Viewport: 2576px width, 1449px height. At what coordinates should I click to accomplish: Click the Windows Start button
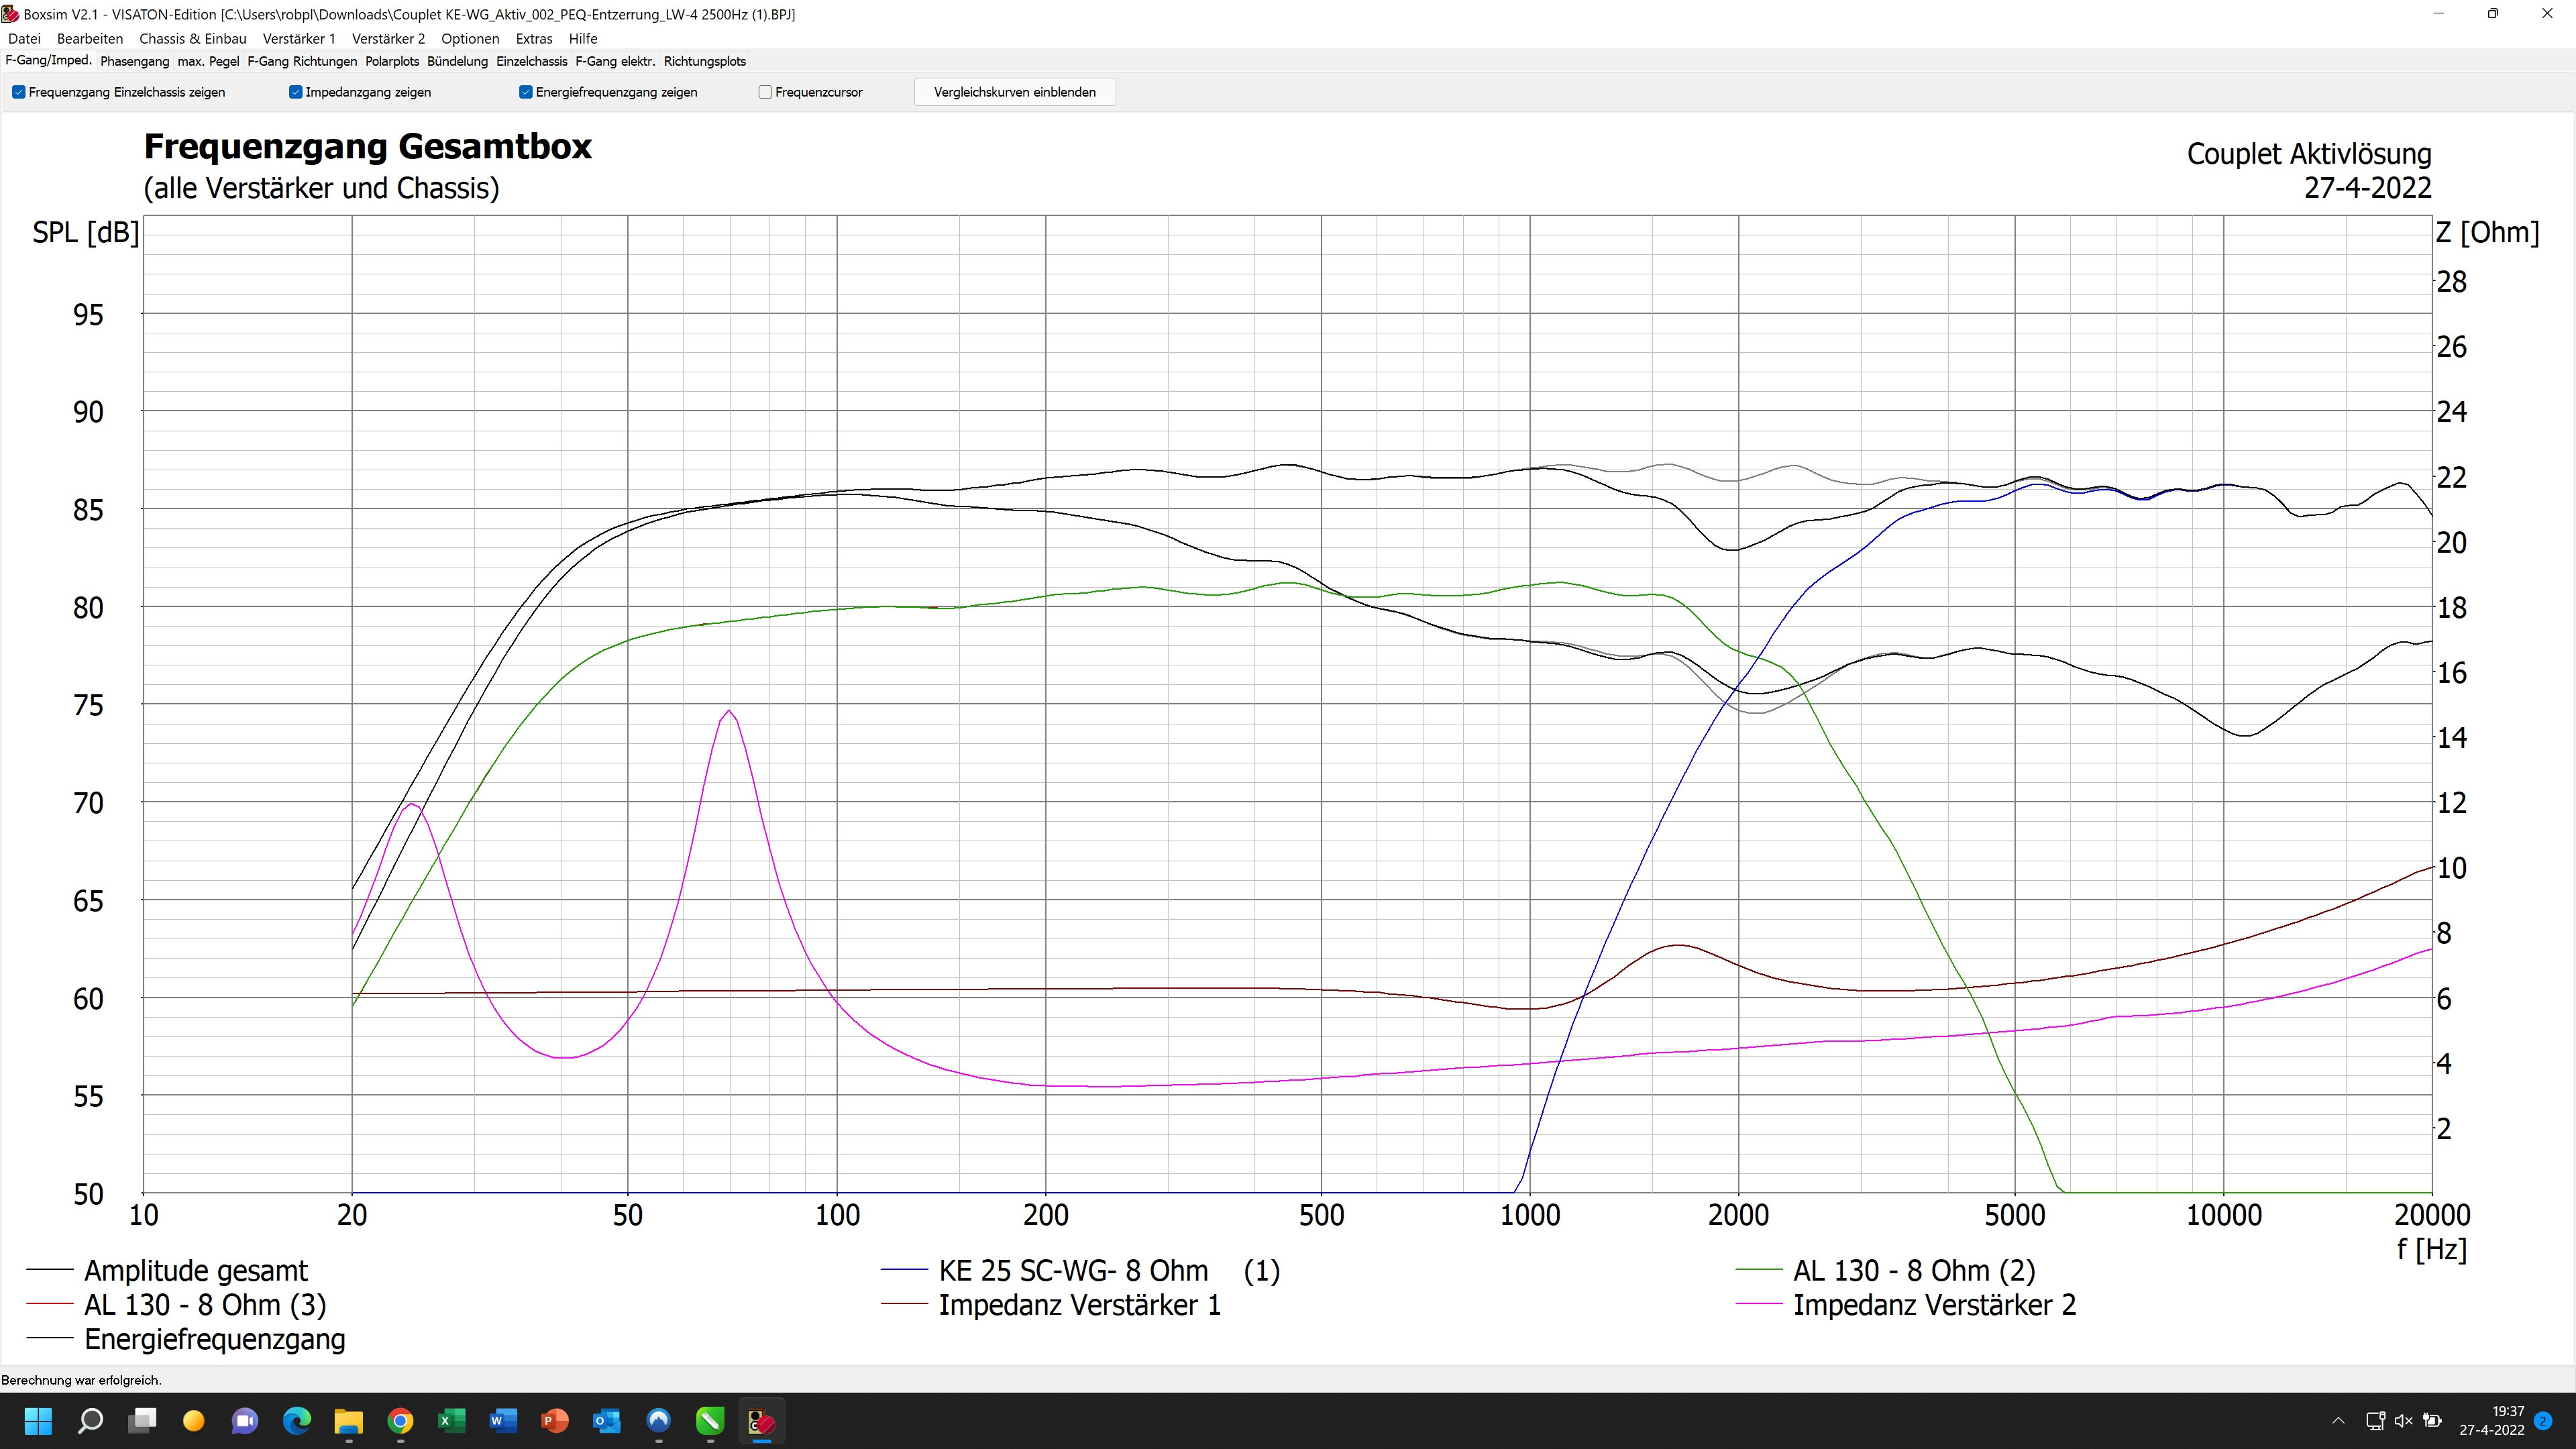[38, 1421]
